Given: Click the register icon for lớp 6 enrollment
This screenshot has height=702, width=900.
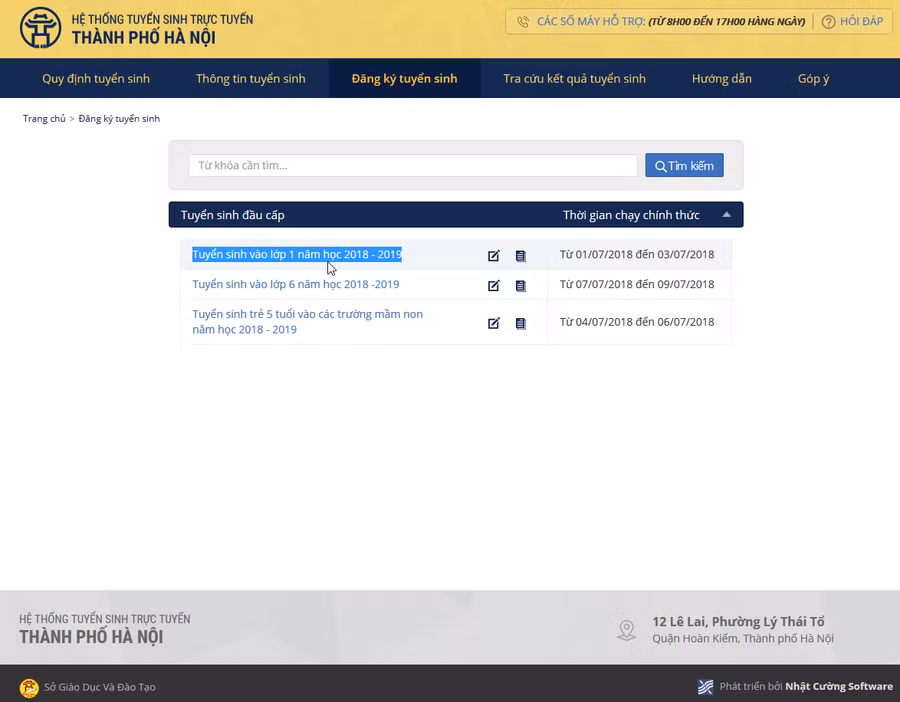Looking at the screenshot, I should click(493, 286).
